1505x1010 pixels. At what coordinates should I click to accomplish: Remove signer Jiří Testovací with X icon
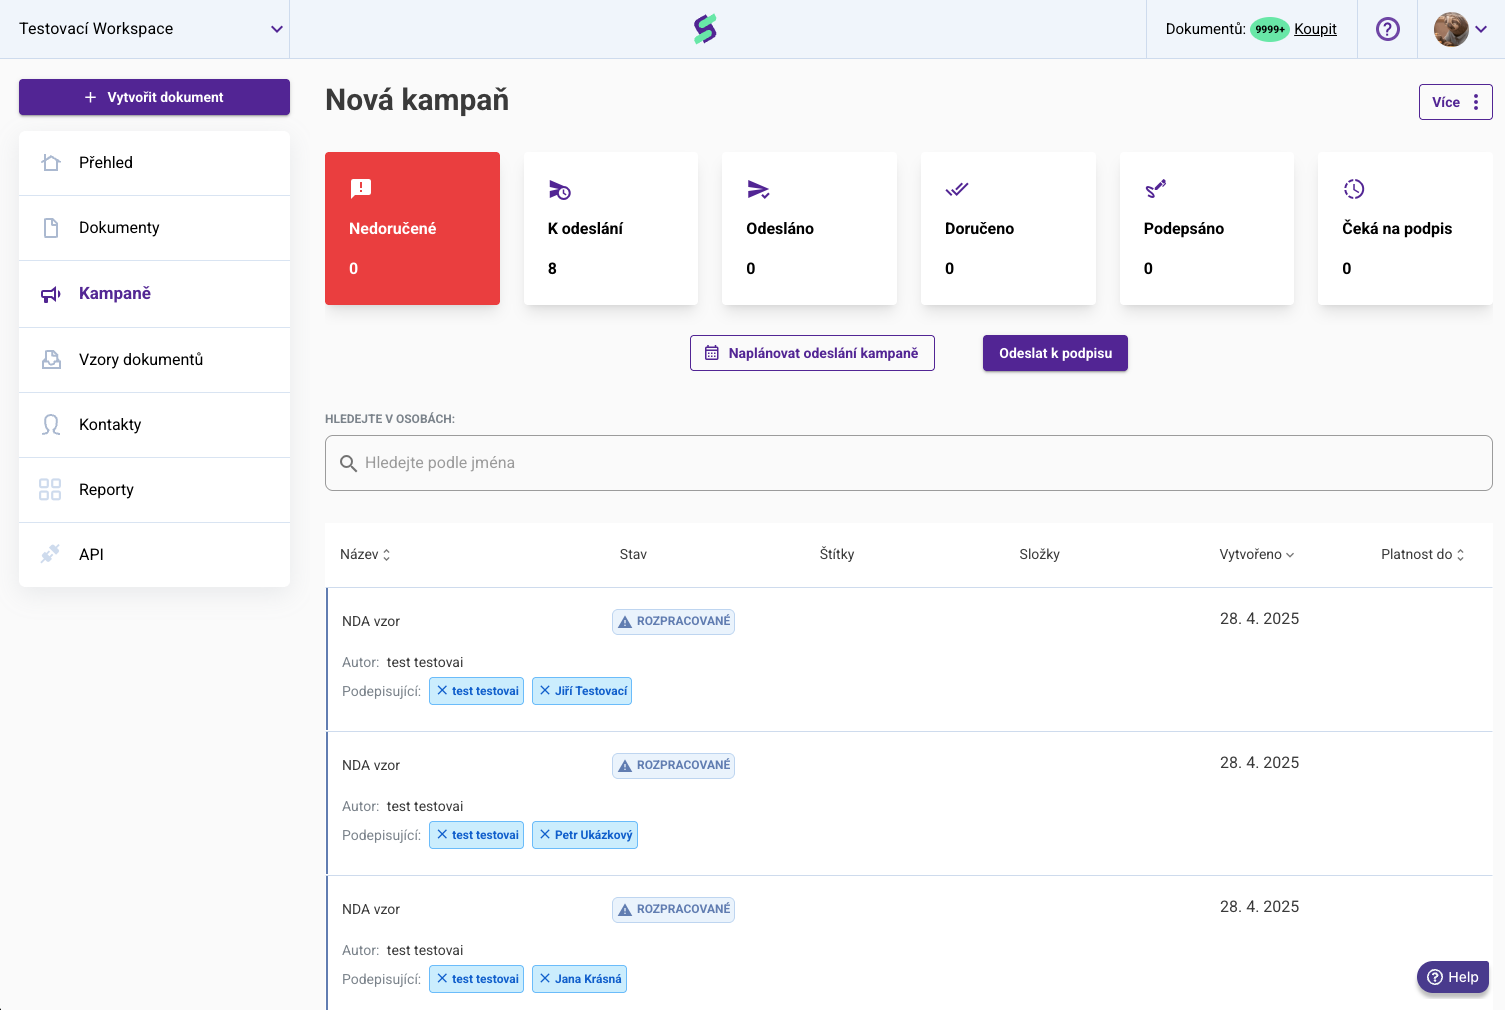click(x=545, y=691)
